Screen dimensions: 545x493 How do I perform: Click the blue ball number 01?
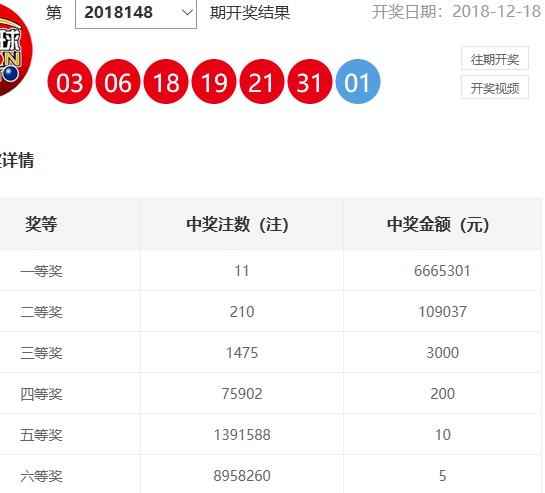[x=358, y=82]
